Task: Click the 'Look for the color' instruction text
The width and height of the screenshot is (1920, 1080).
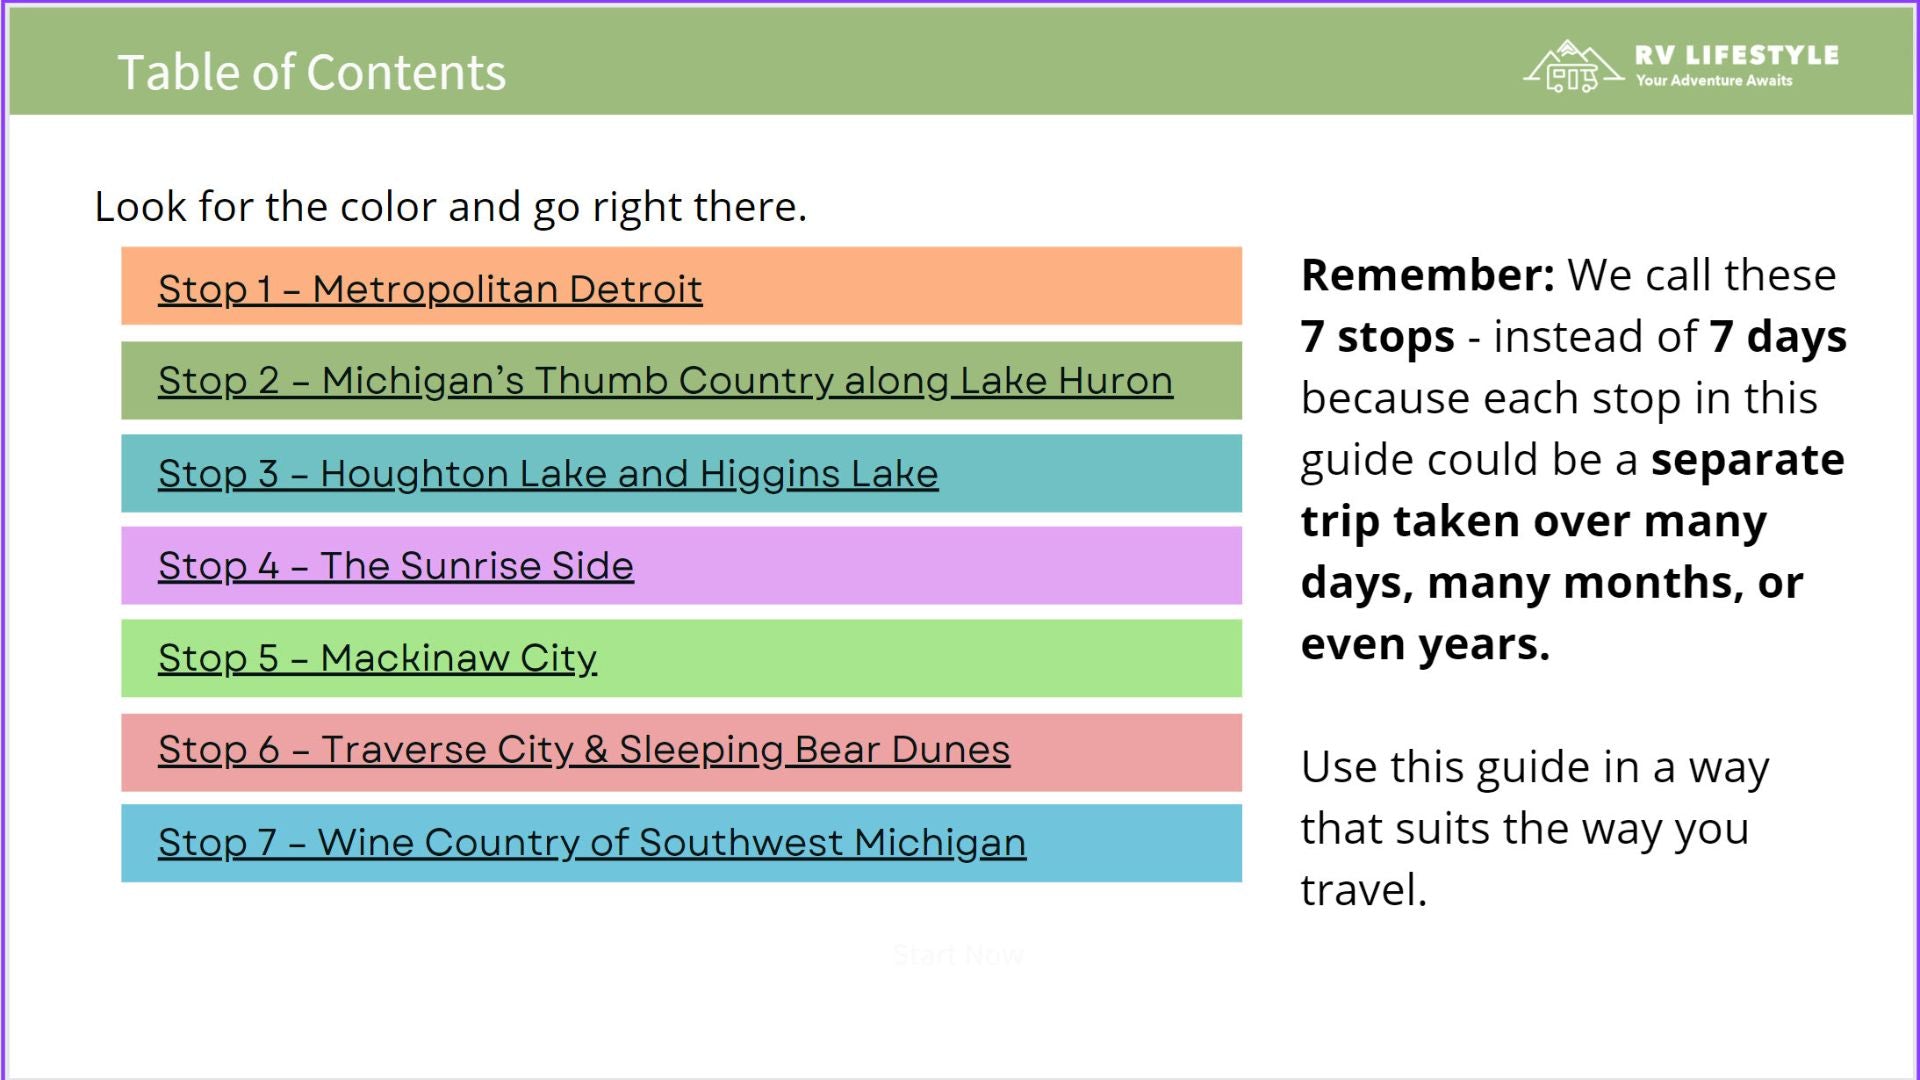Action: (x=450, y=207)
